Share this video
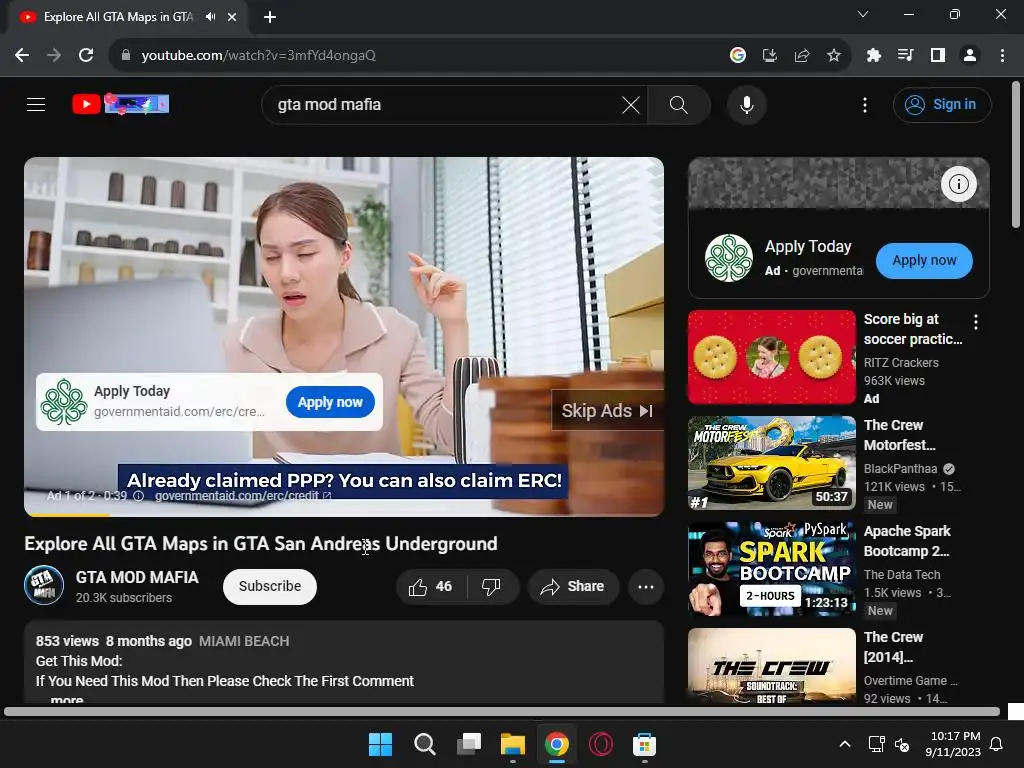The height and width of the screenshot is (768, 1024). 573,586
